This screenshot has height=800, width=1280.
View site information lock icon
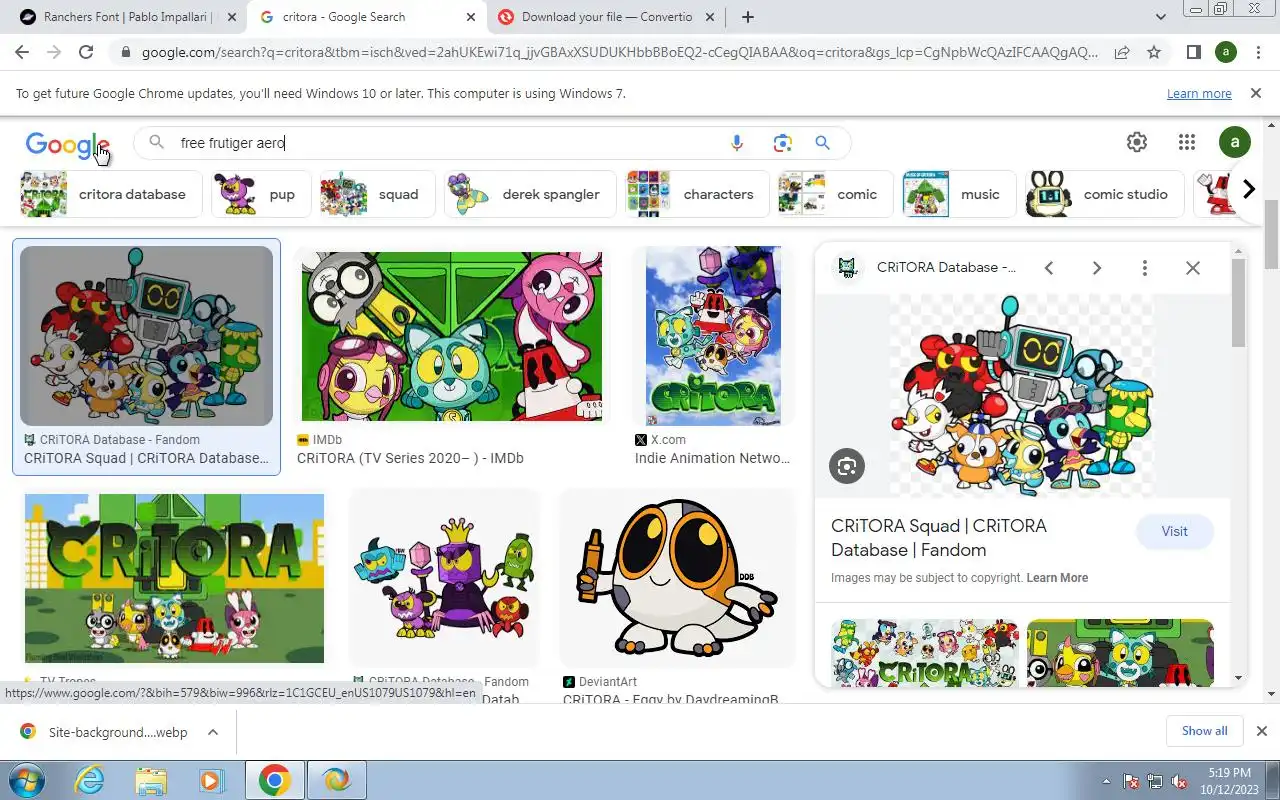click(x=125, y=52)
